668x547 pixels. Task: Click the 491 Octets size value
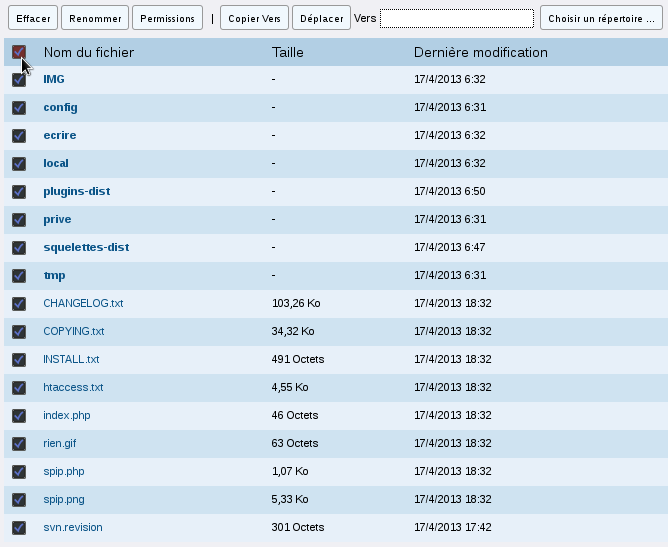[x=298, y=360]
